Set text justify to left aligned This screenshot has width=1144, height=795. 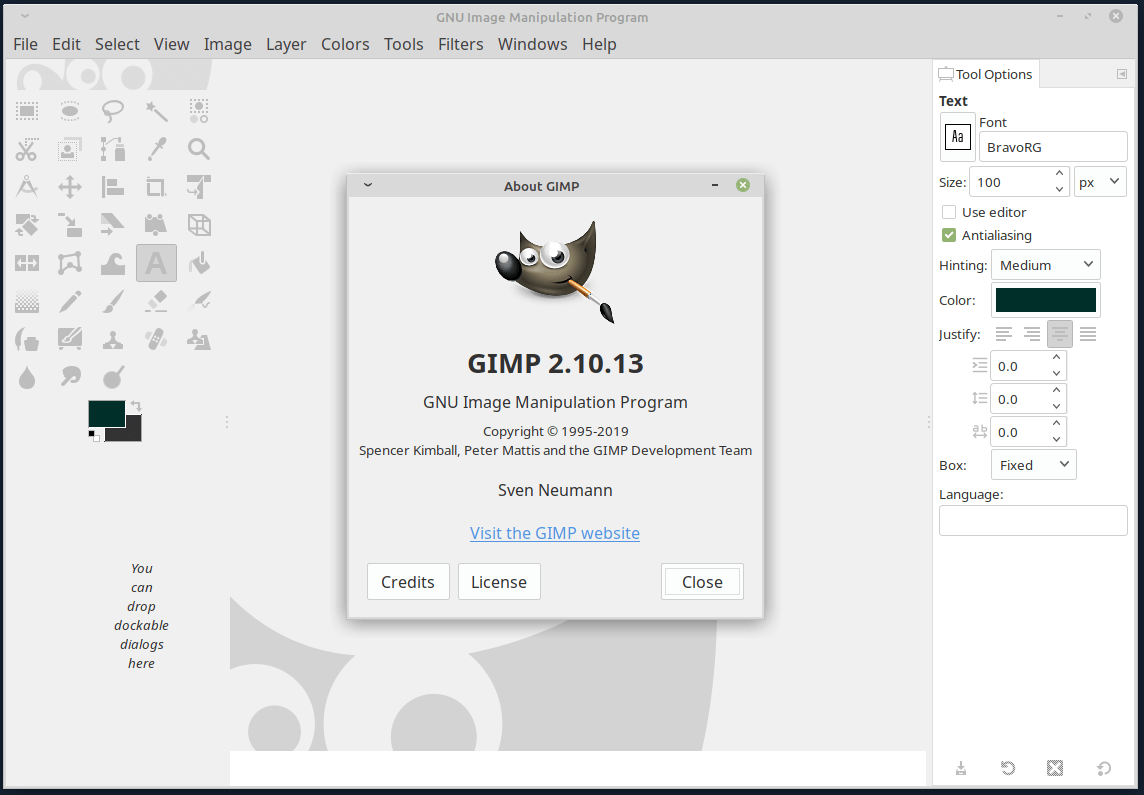pyautogui.click(x=1004, y=334)
